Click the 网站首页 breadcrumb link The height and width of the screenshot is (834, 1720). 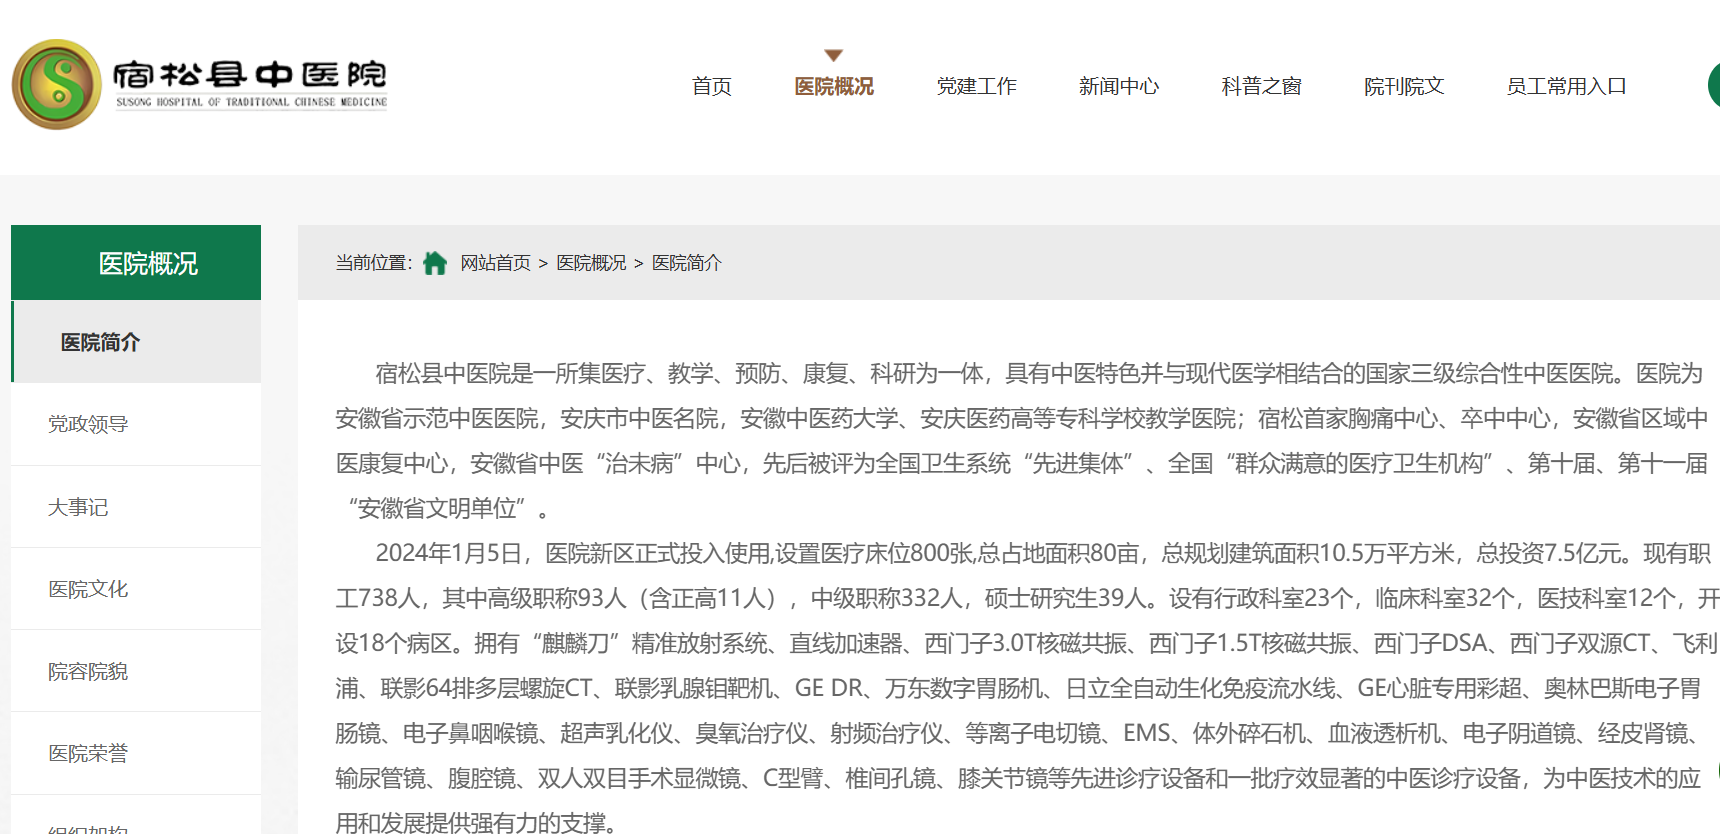(495, 263)
